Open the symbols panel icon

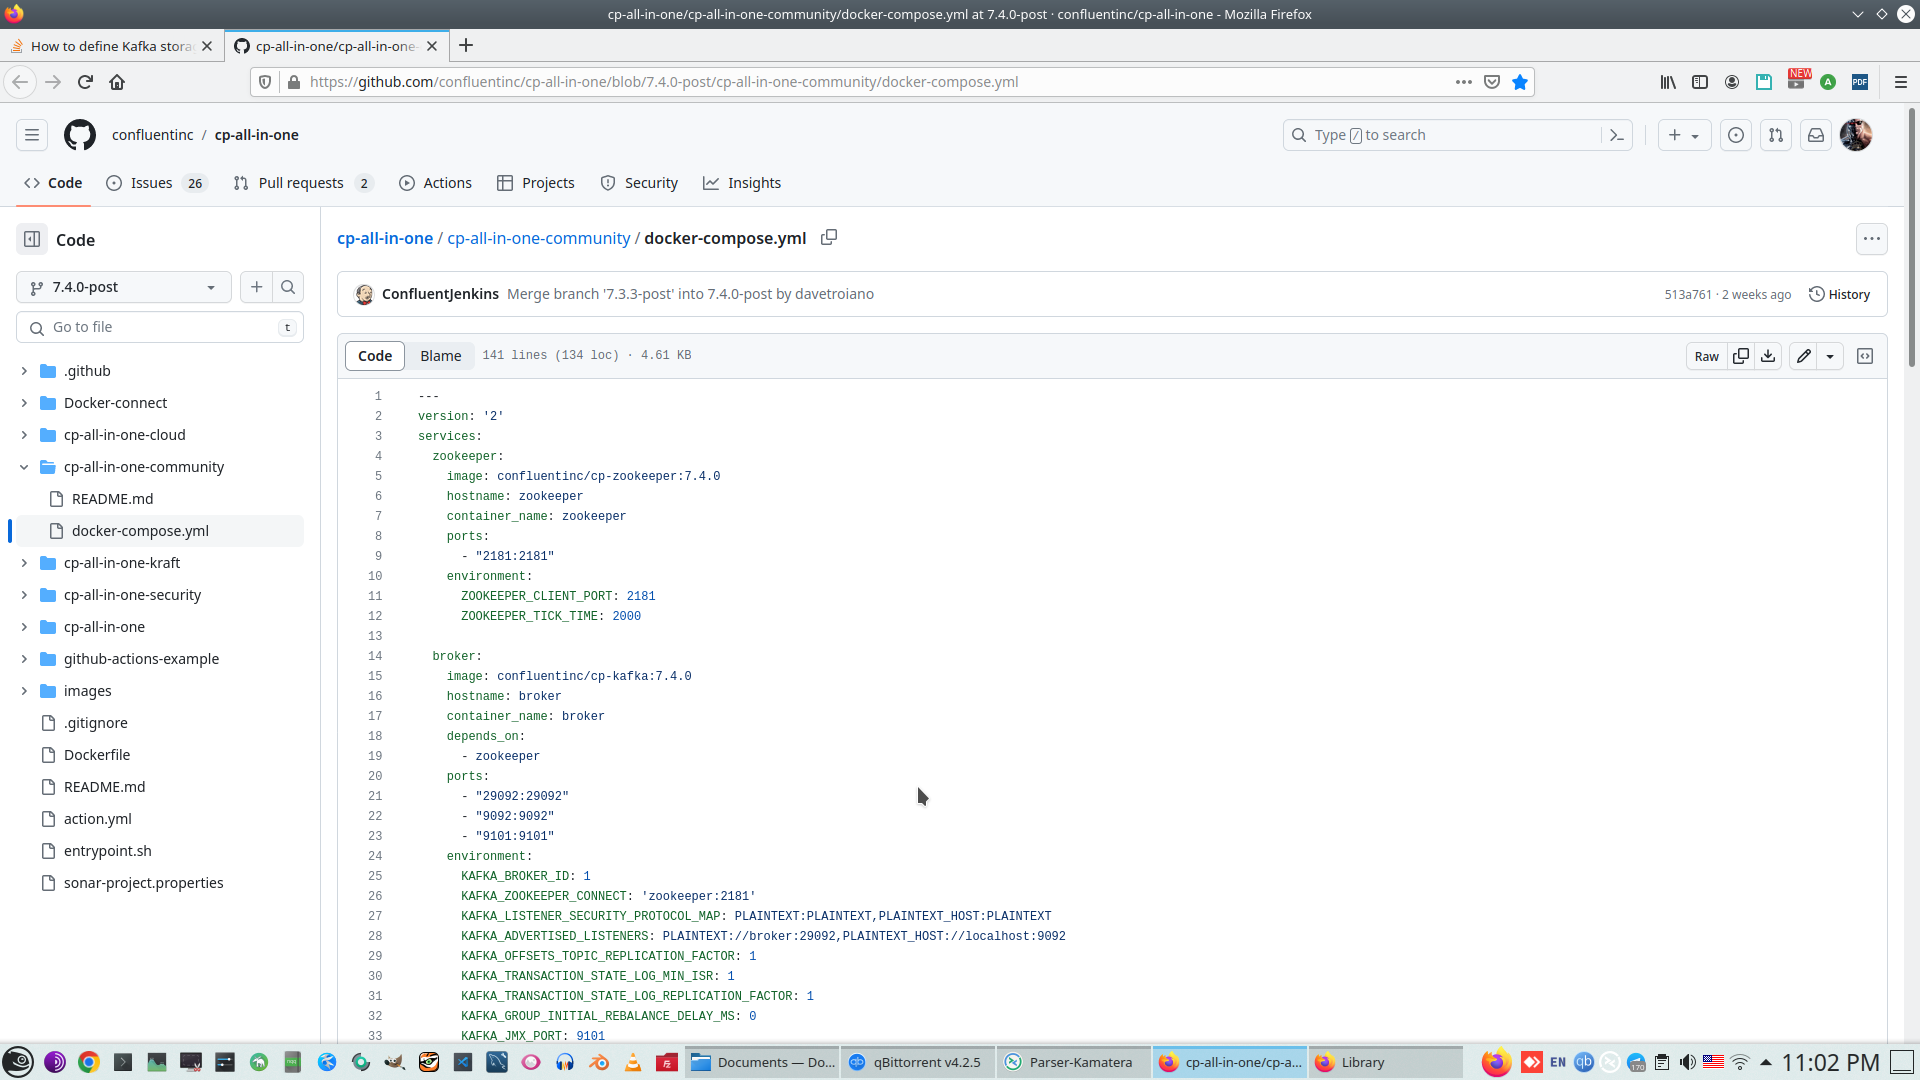tap(1865, 356)
